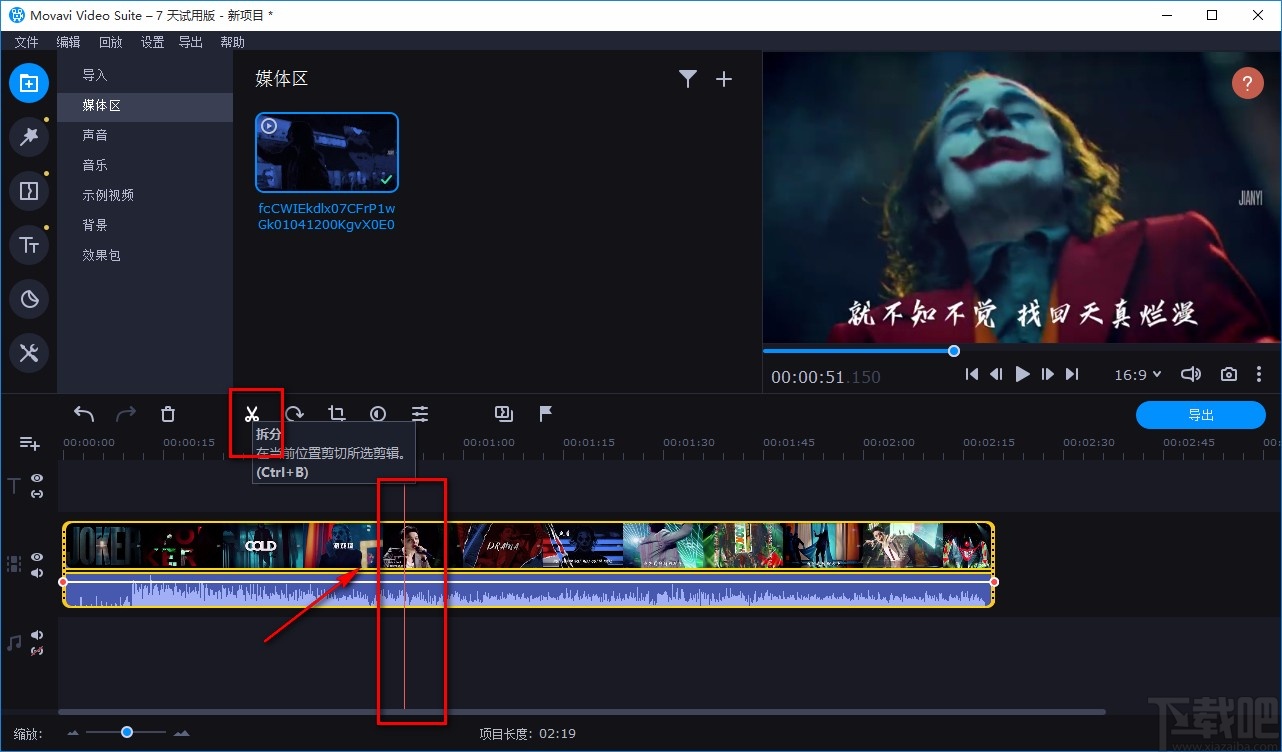This screenshot has height=752, width=1282.
Task: Zoom out timeline with small mountain icon
Action: pos(74,733)
